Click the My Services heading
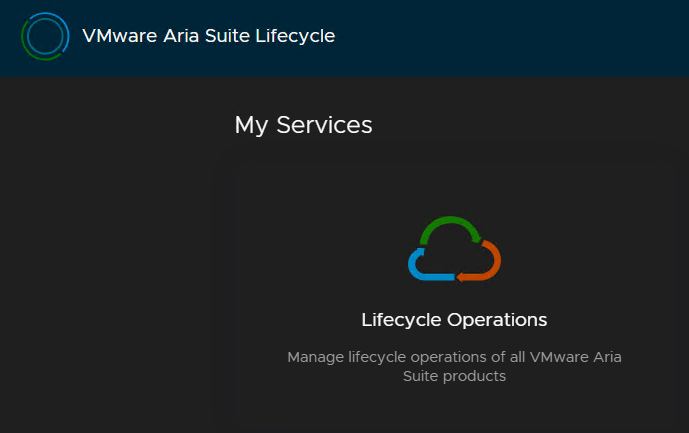Image resolution: width=689 pixels, height=433 pixels. point(303,125)
